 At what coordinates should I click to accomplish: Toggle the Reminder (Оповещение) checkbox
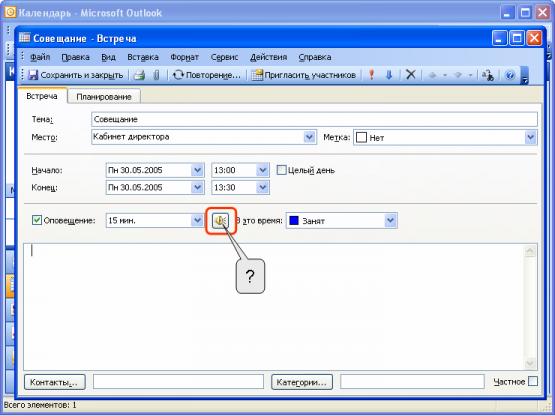[x=37, y=221]
